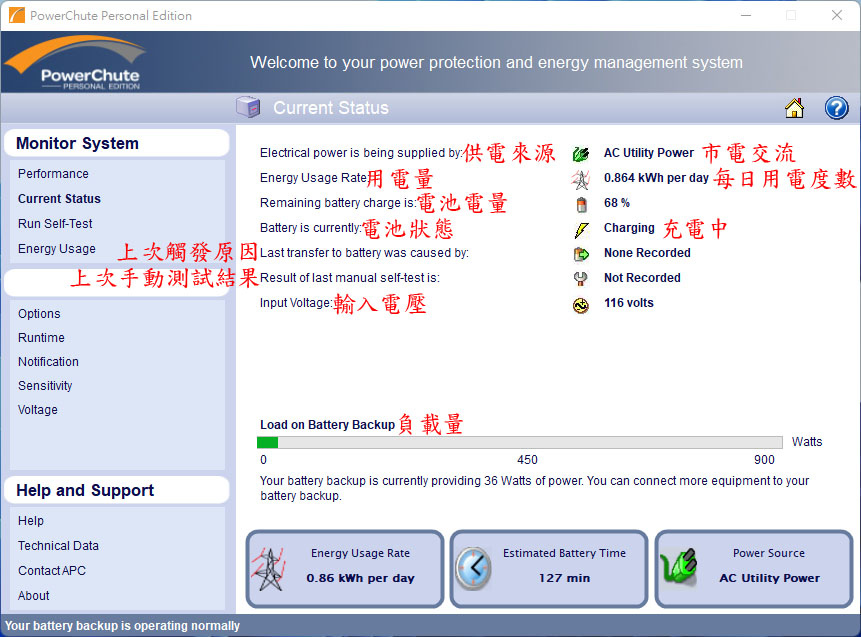Click the green plug icon in Power Source card
This screenshot has width=861, height=637.
679,567
